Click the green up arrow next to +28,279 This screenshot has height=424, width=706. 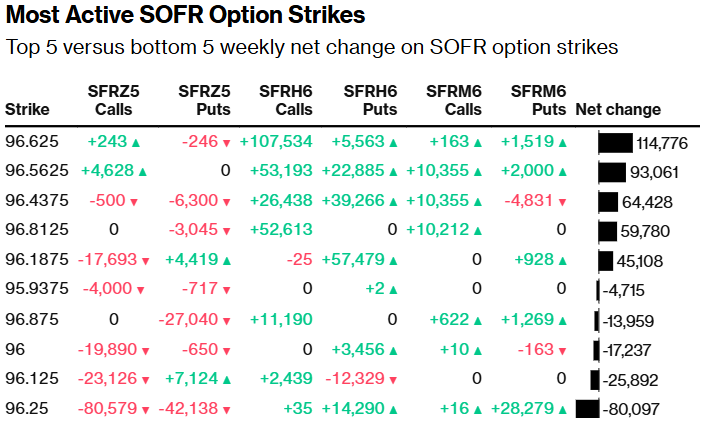click(x=562, y=409)
